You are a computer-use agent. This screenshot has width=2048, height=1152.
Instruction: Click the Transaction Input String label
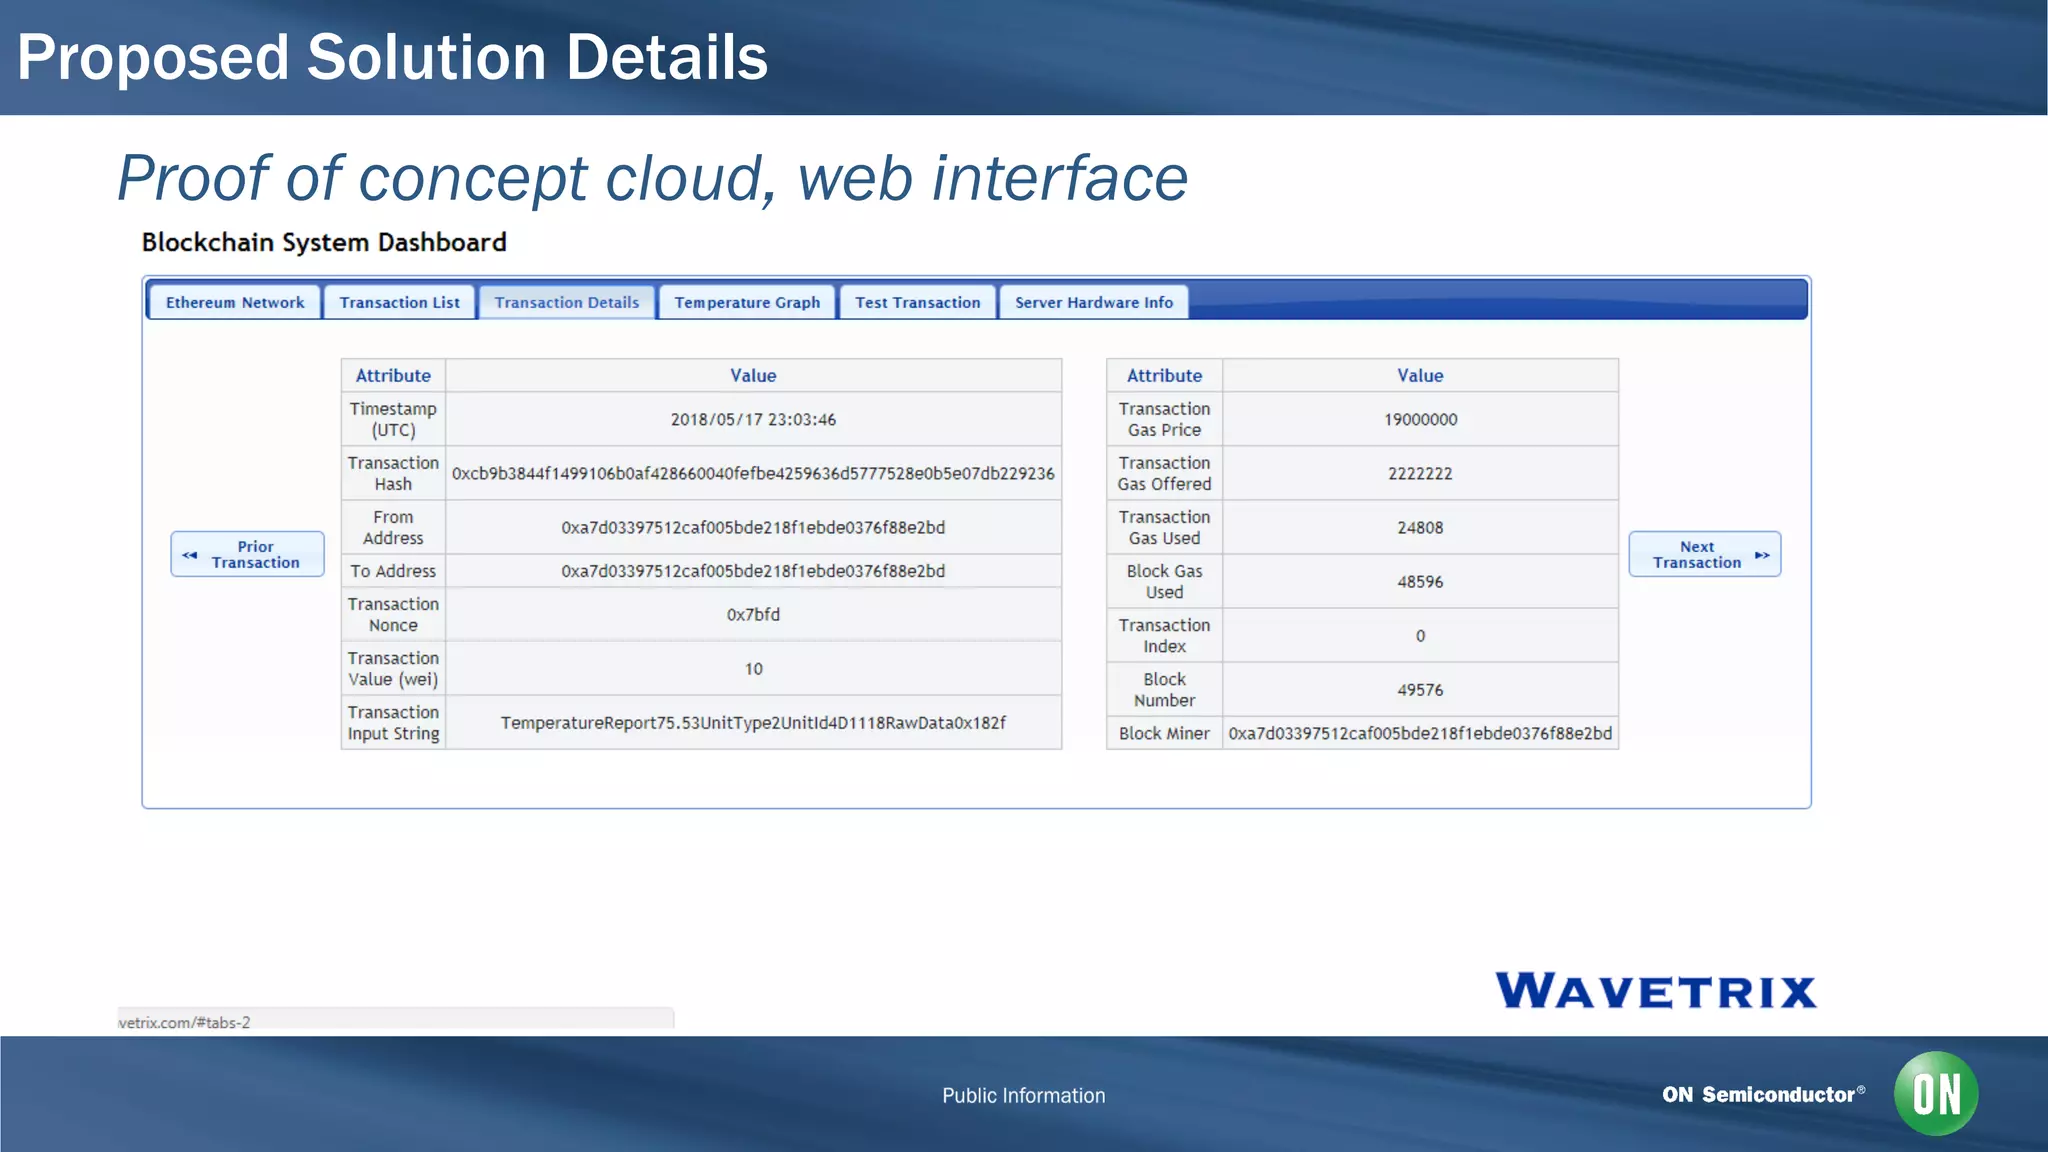(x=393, y=722)
